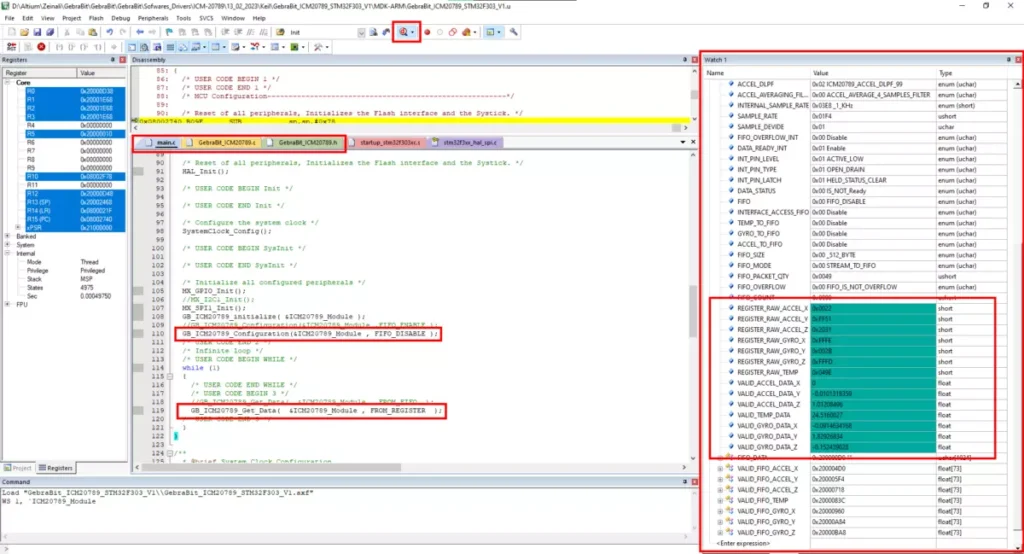Click the breakpoint margin at line 110
This screenshot has width=1024, height=554.
[138, 334]
